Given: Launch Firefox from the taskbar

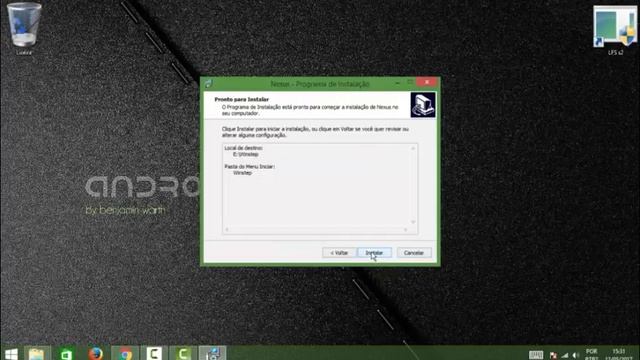Looking at the screenshot, I should (x=96, y=354).
